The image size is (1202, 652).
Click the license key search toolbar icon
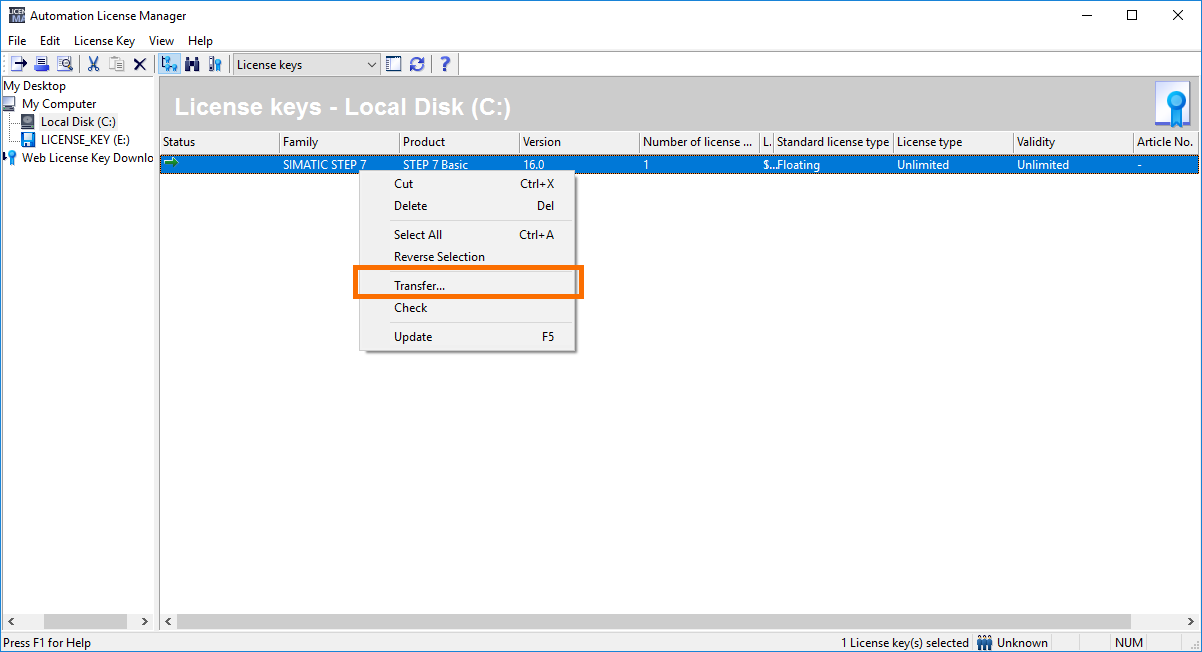[215, 64]
